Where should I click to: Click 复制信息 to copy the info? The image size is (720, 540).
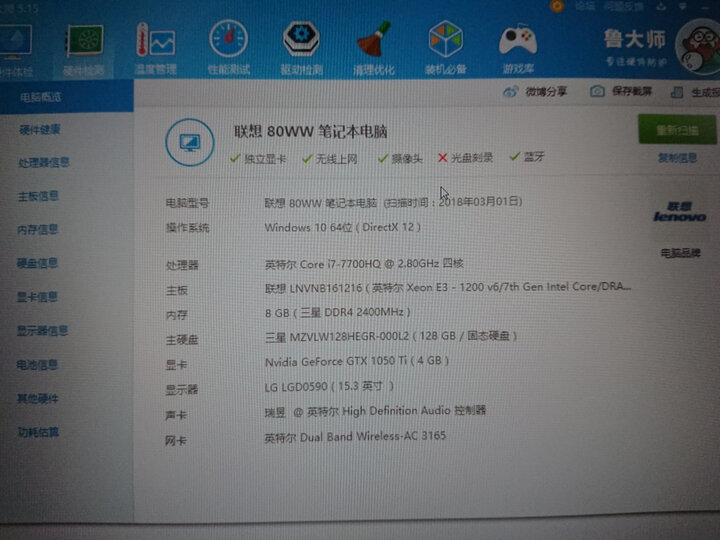pos(677,158)
